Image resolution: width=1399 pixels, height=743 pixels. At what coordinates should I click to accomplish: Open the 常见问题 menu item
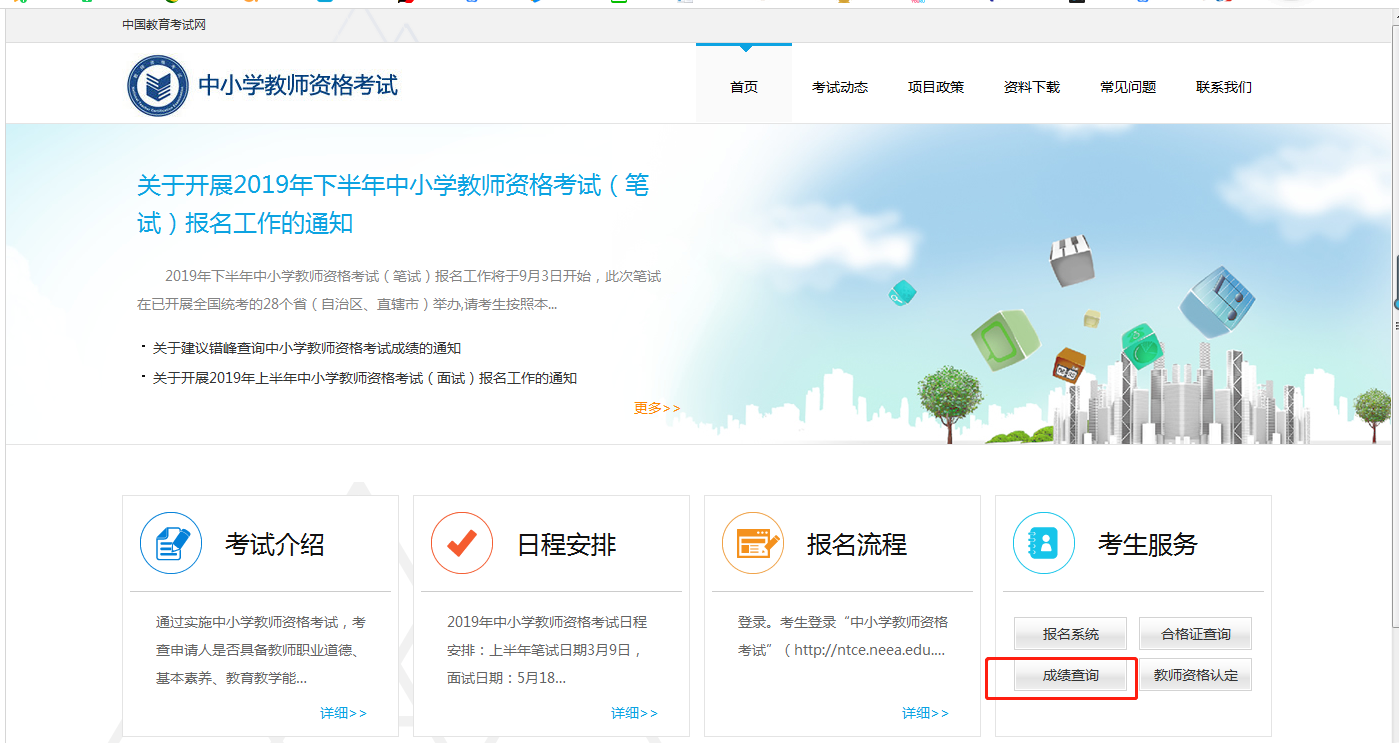(x=1127, y=87)
